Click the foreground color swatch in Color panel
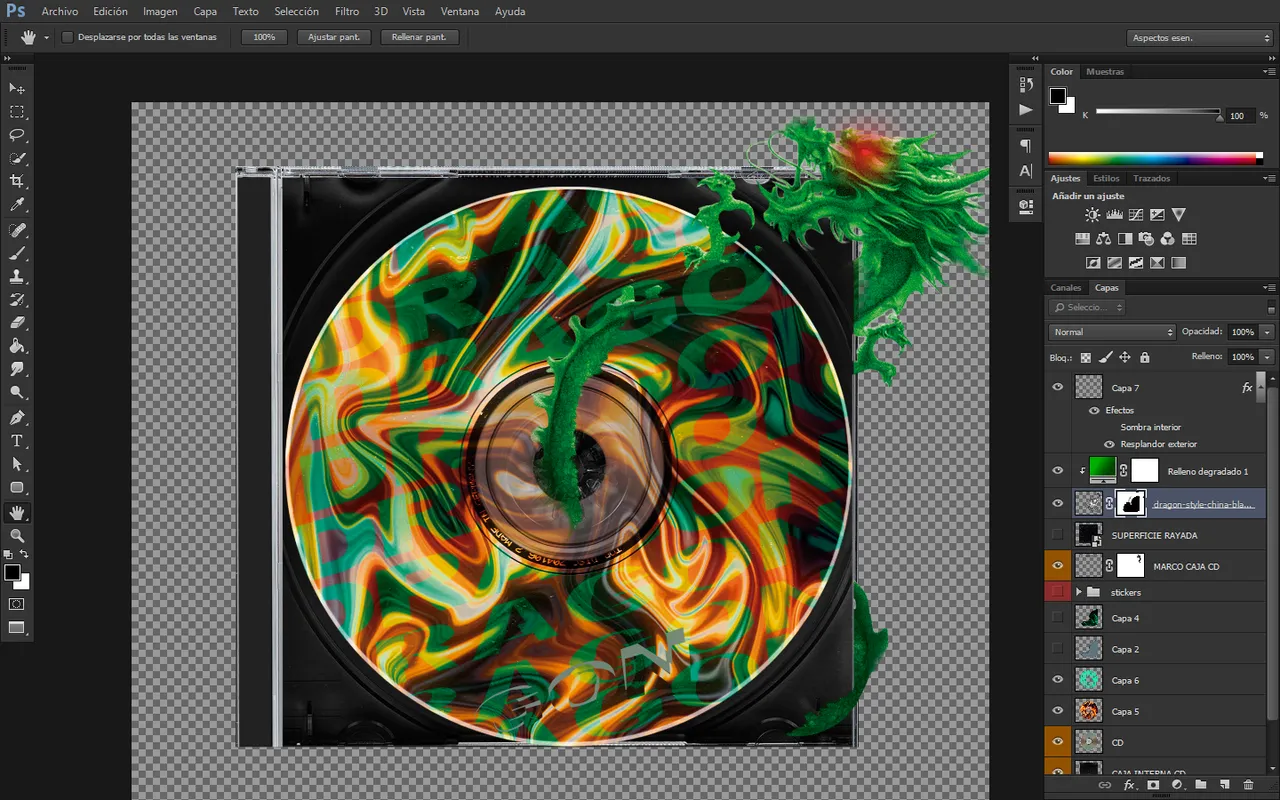The image size is (1280, 800). [1057, 96]
